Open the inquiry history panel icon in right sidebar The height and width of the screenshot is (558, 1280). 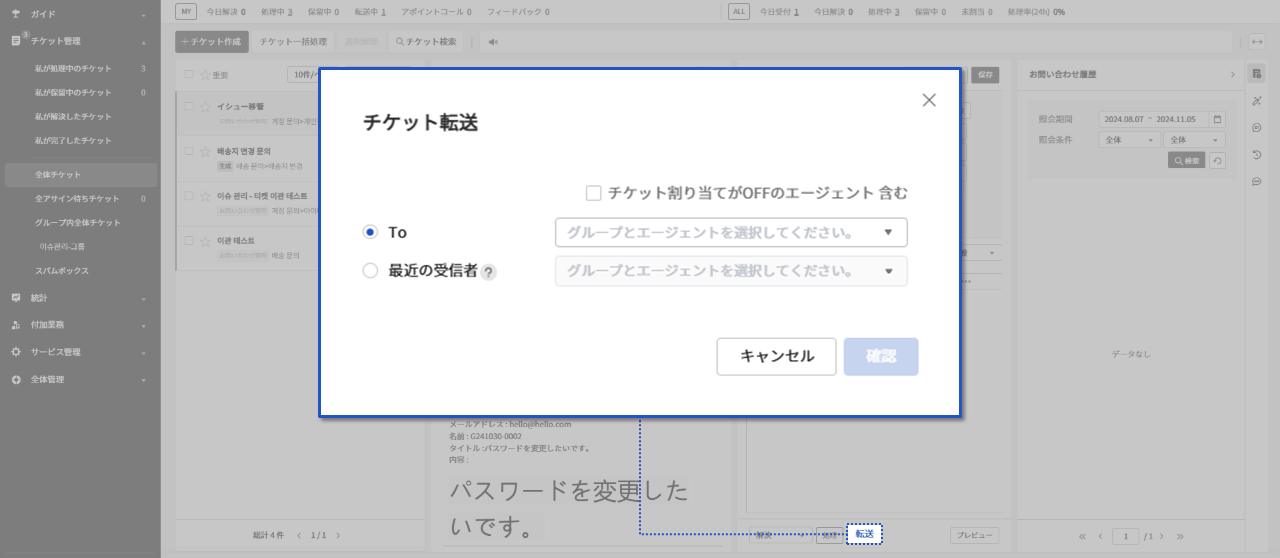(1256, 73)
